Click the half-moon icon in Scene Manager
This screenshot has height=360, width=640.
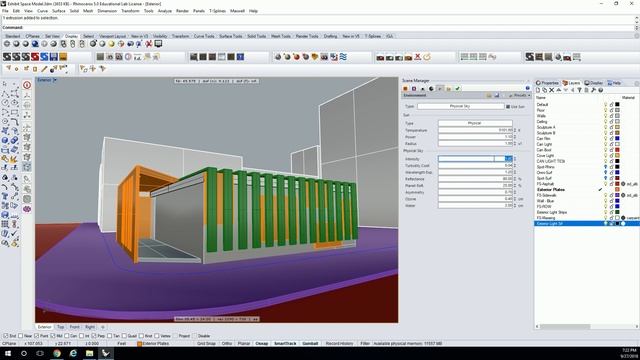tap(431, 88)
